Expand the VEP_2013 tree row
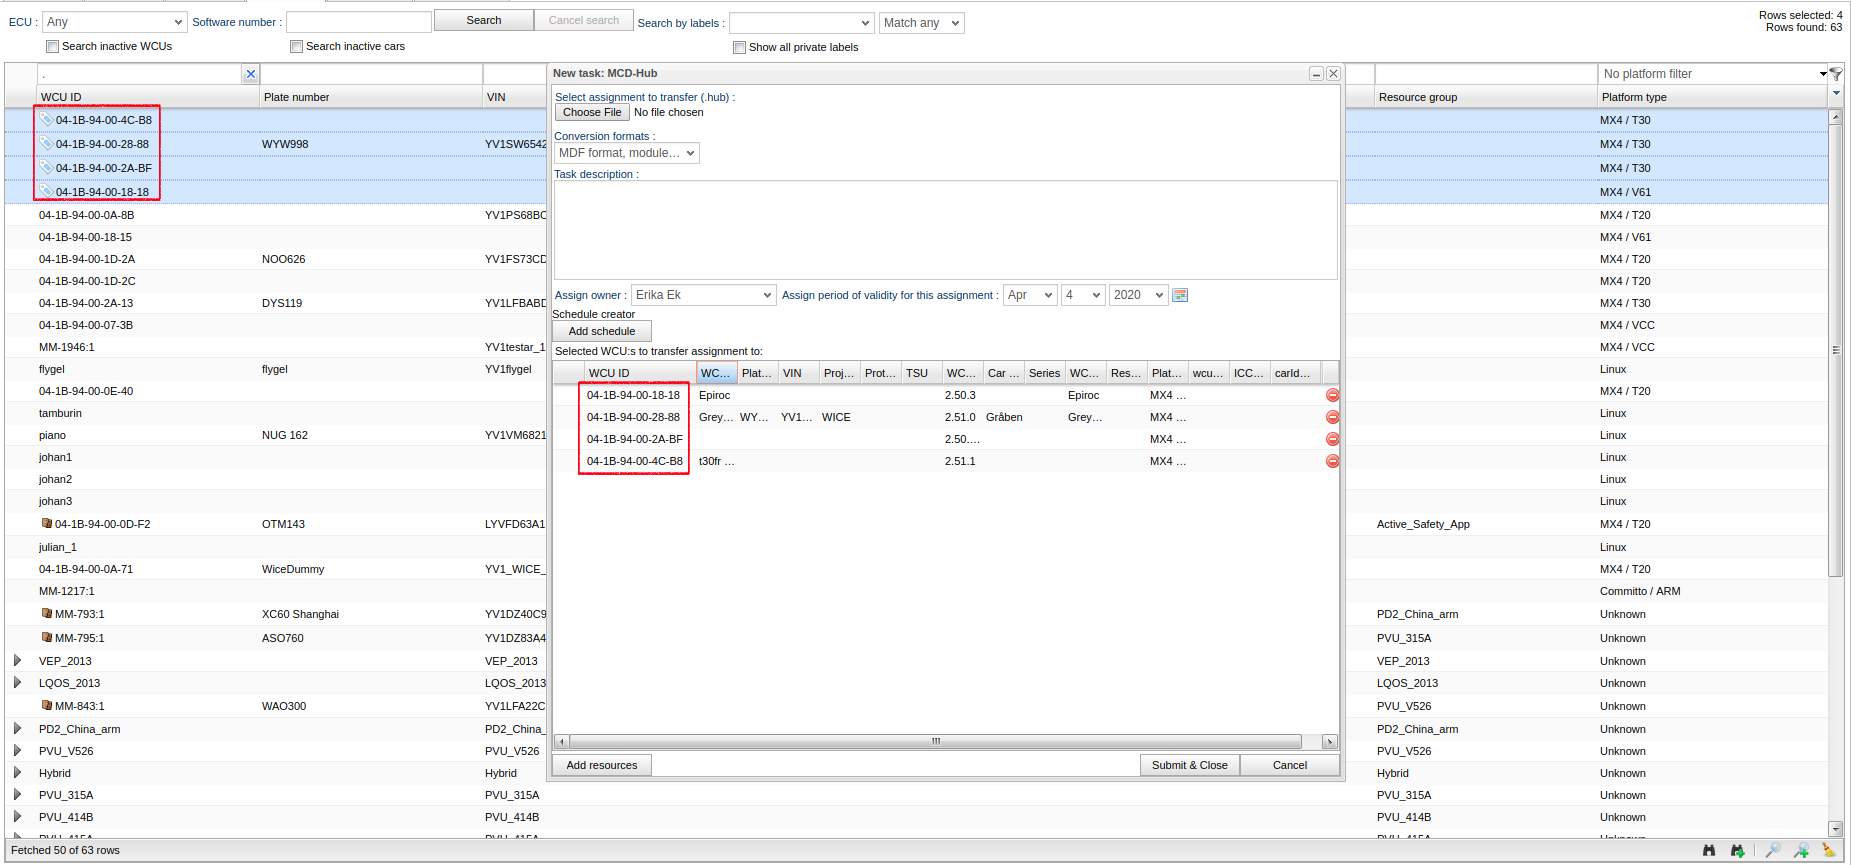Viewport: 1851px width, 865px height. tap(18, 661)
